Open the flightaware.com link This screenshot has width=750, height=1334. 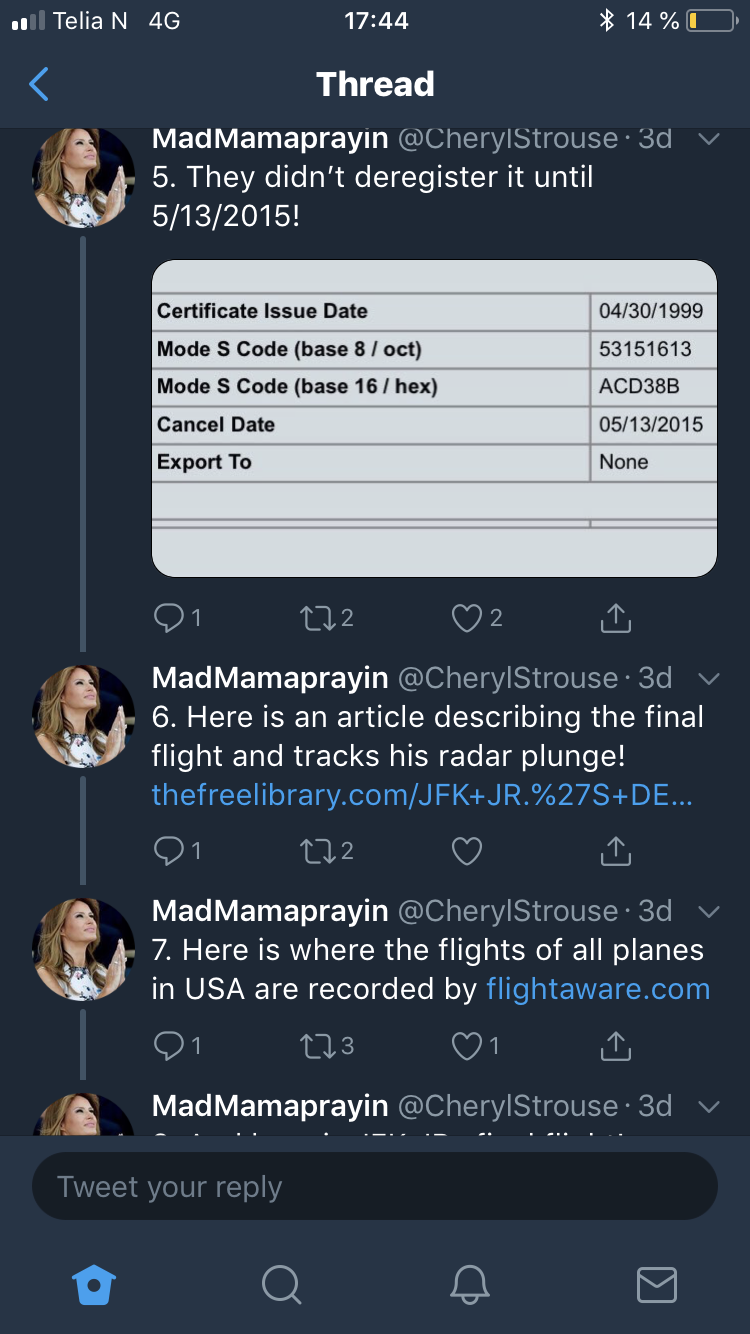[x=597, y=989]
